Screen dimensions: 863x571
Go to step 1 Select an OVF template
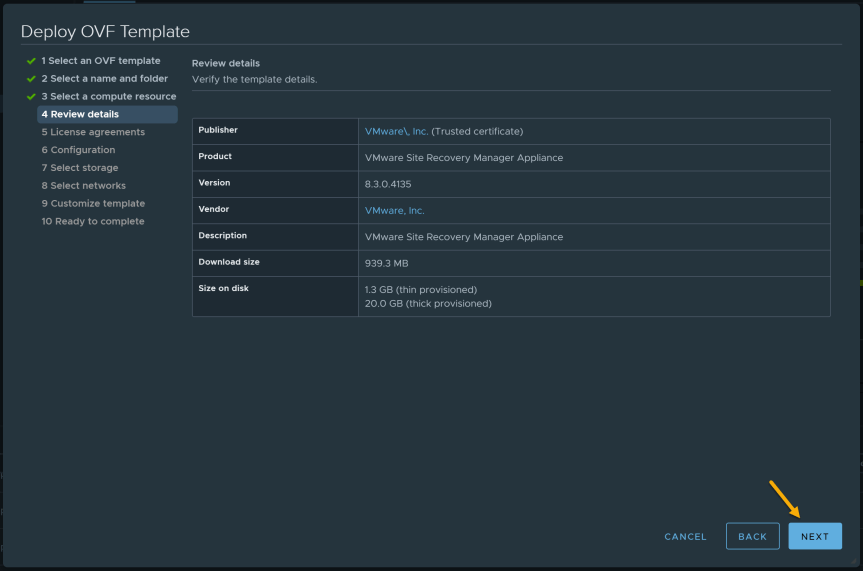point(101,61)
